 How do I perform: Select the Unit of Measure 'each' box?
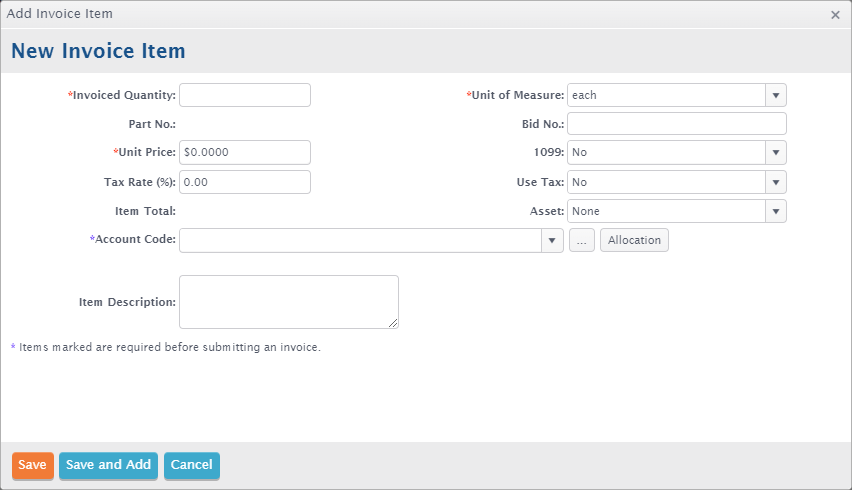[x=667, y=95]
